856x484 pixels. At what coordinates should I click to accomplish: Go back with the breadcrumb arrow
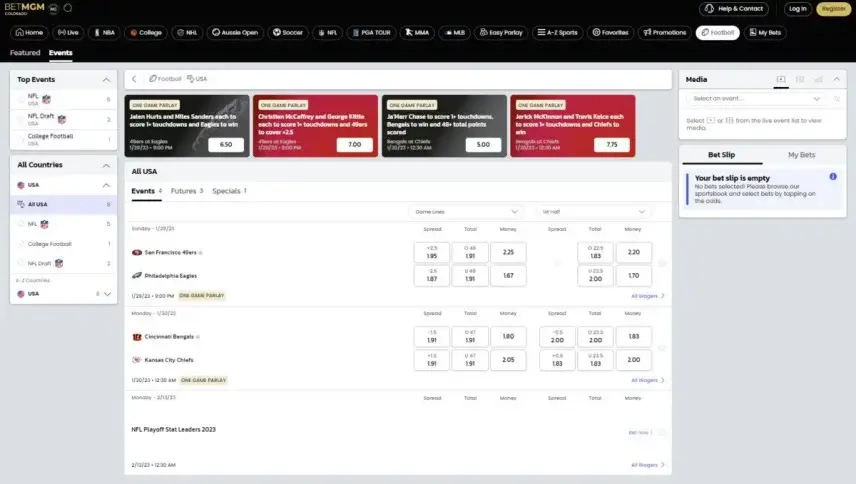point(134,79)
